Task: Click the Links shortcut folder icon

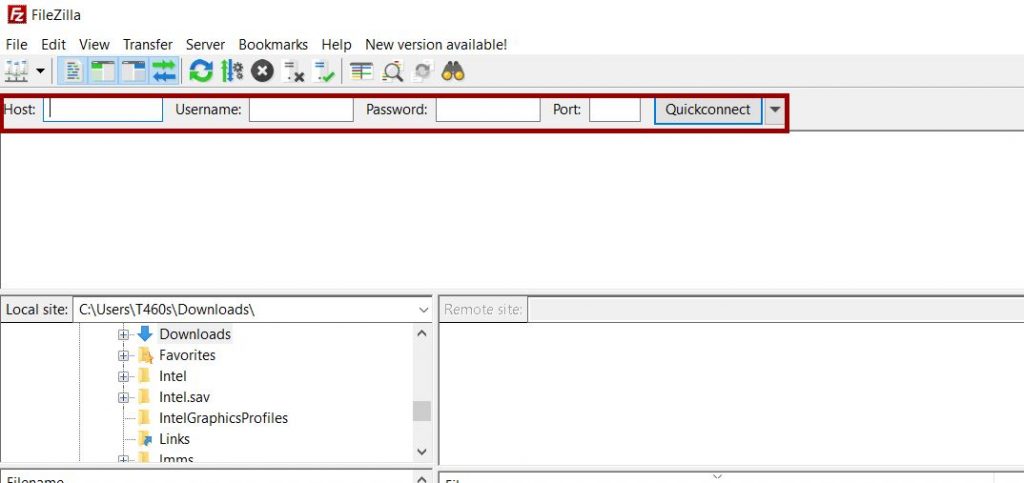Action: [145, 439]
